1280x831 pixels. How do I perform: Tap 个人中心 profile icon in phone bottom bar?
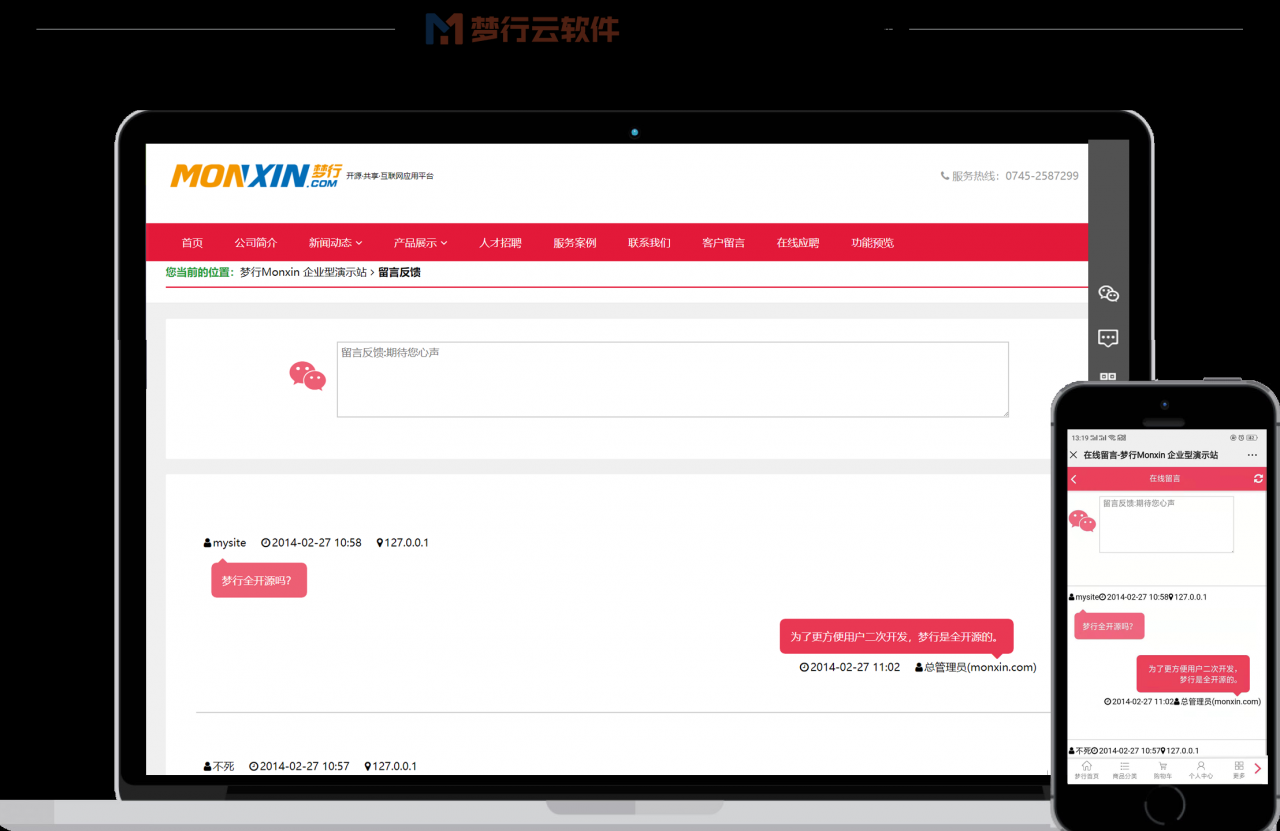pyautogui.click(x=1201, y=766)
